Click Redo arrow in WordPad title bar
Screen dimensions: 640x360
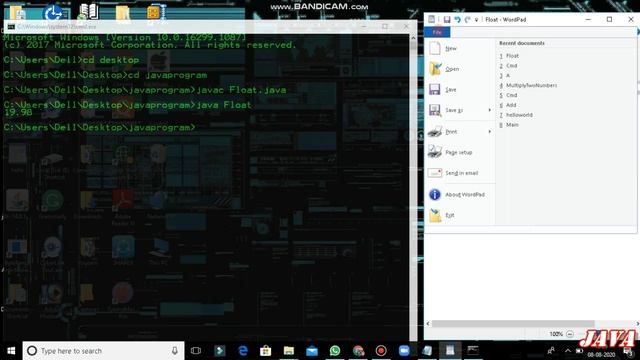click(468, 20)
